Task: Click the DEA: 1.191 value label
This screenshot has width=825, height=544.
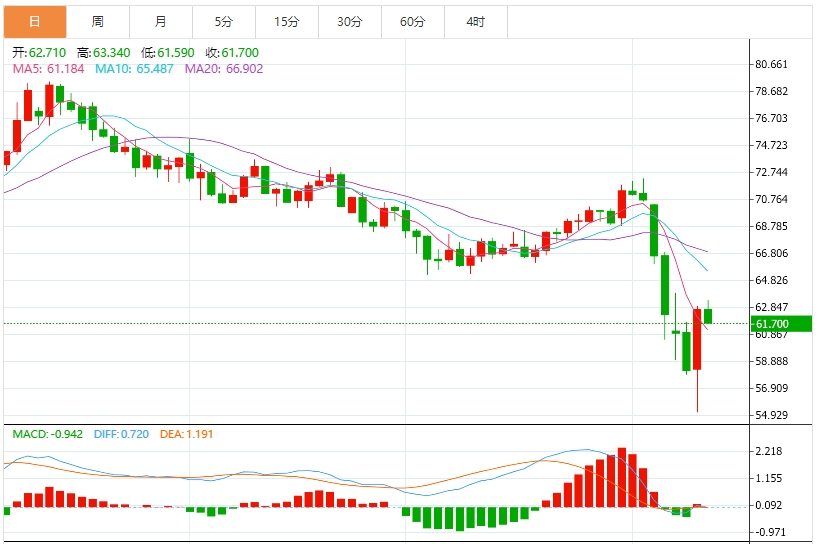Action: point(187,434)
